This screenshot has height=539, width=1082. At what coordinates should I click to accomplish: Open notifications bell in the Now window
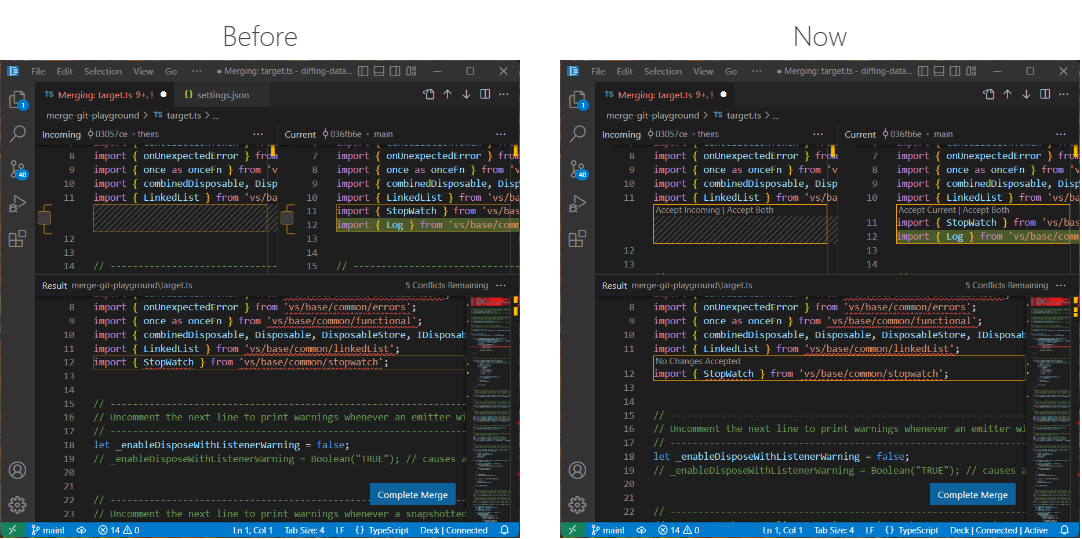click(1065, 530)
